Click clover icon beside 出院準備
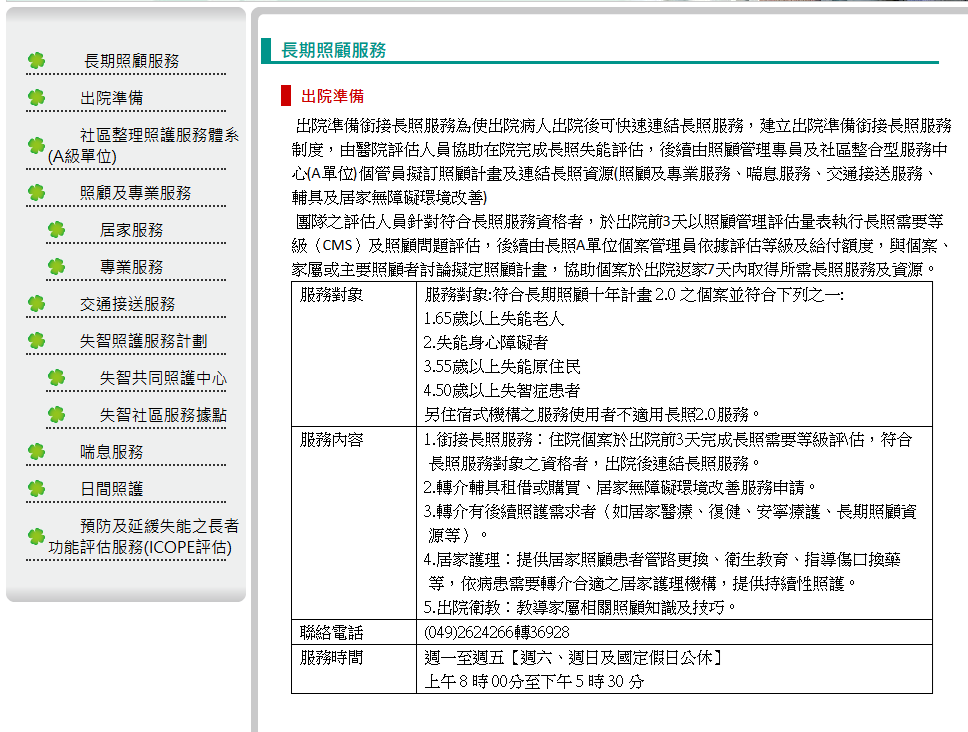The width and height of the screenshot is (968, 732). (36, 98)
